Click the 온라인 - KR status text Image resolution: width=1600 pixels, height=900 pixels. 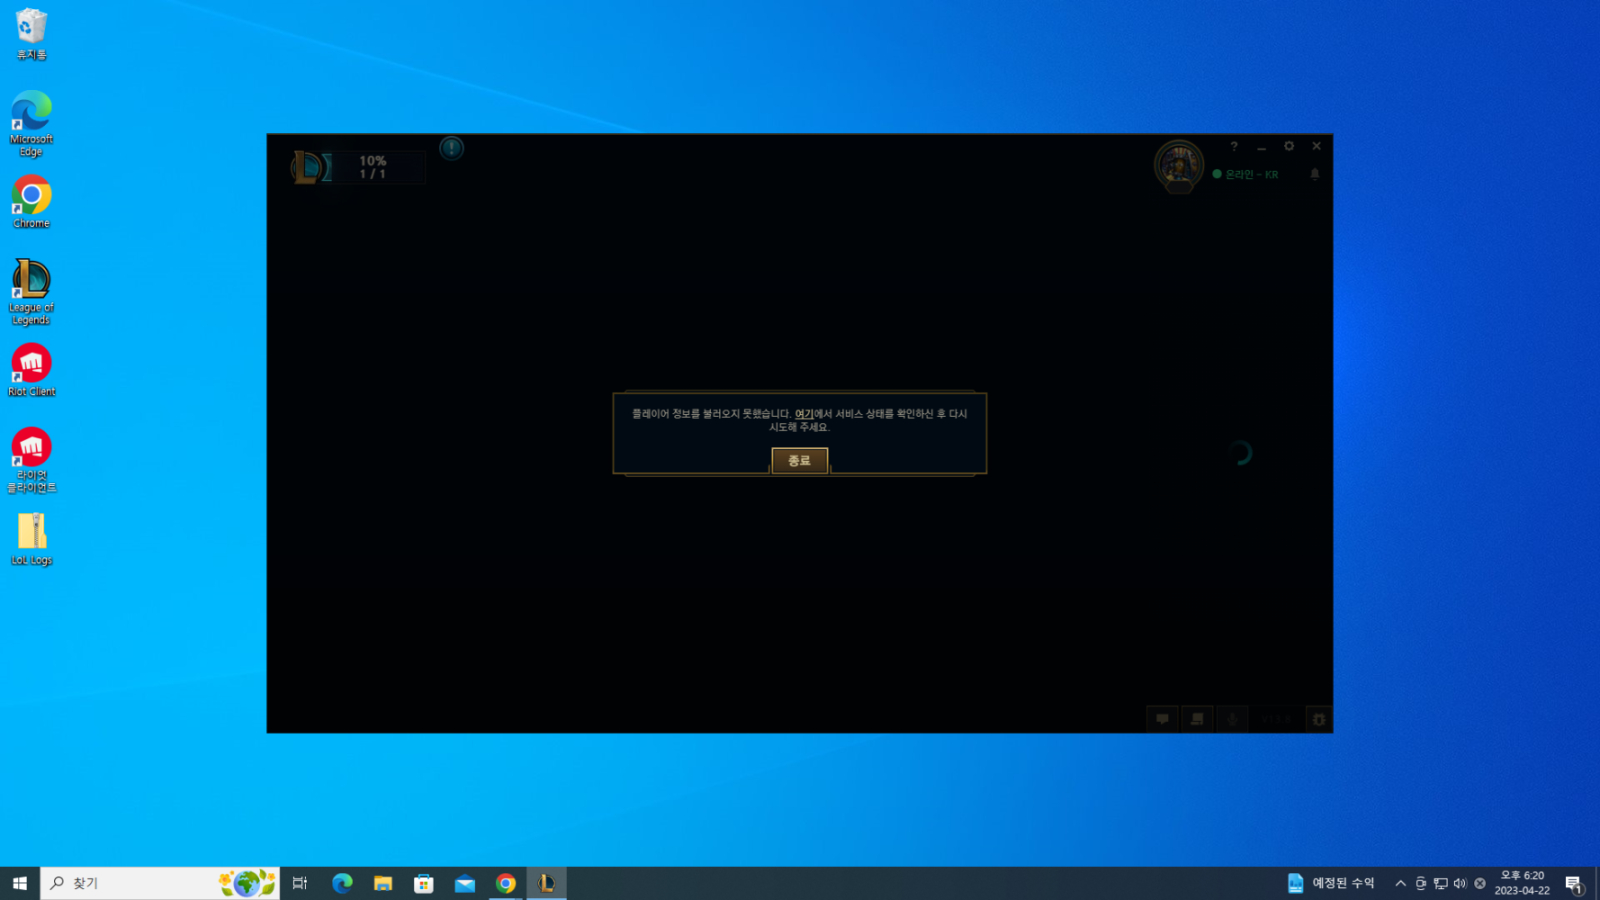click(1251, 174)
